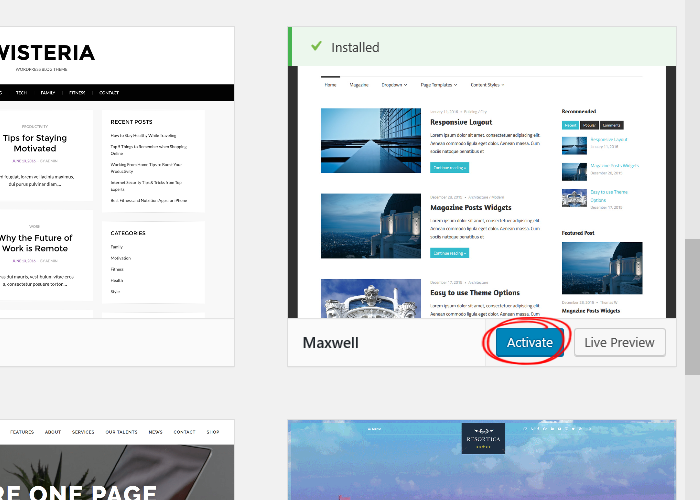Click the Maxwell theme name
This screenshot has width=700, height=500.
click(x=330, y=343)
